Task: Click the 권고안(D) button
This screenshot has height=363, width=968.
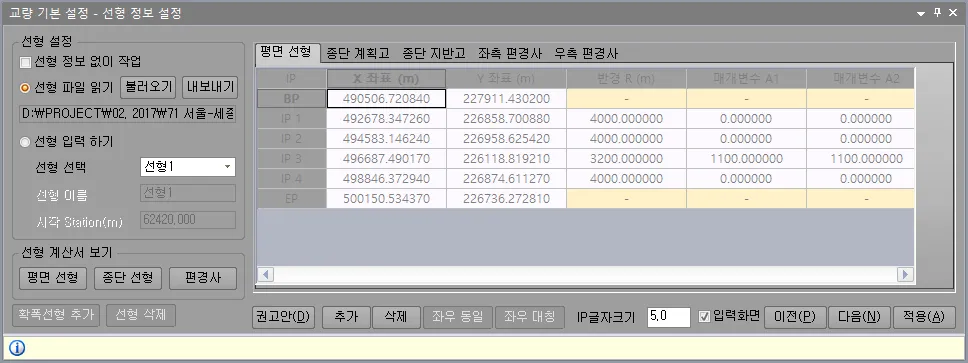Action: tap(284, 317)
